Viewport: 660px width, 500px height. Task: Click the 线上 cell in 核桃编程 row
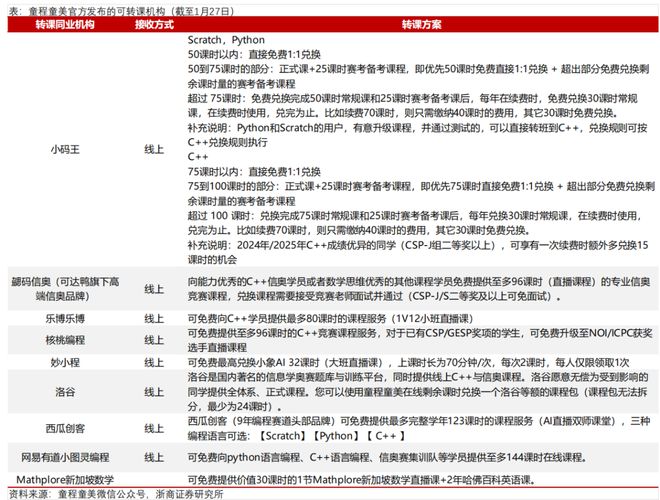pyautogui.click(x=154, y=340)
